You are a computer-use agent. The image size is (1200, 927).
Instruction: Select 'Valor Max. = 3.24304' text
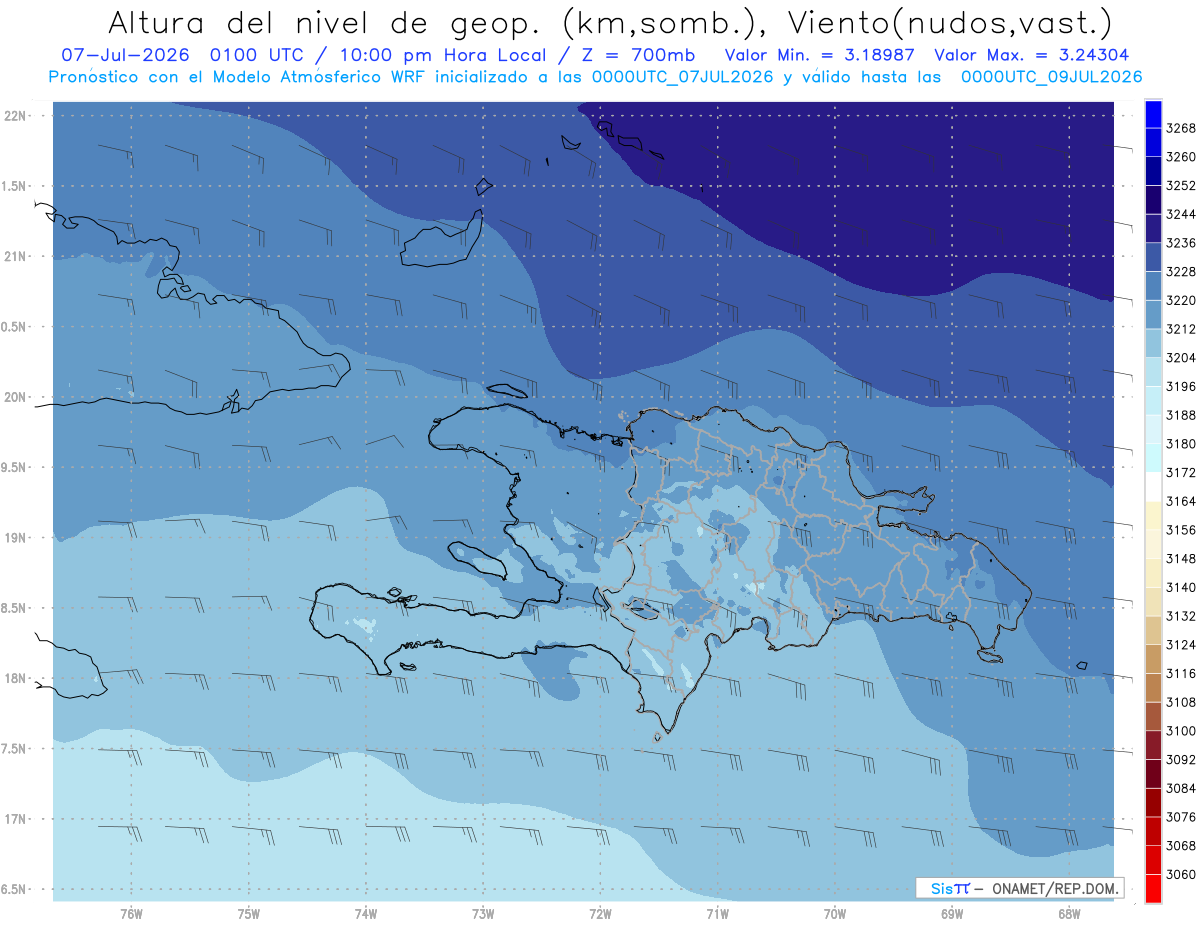(1032, 55)
